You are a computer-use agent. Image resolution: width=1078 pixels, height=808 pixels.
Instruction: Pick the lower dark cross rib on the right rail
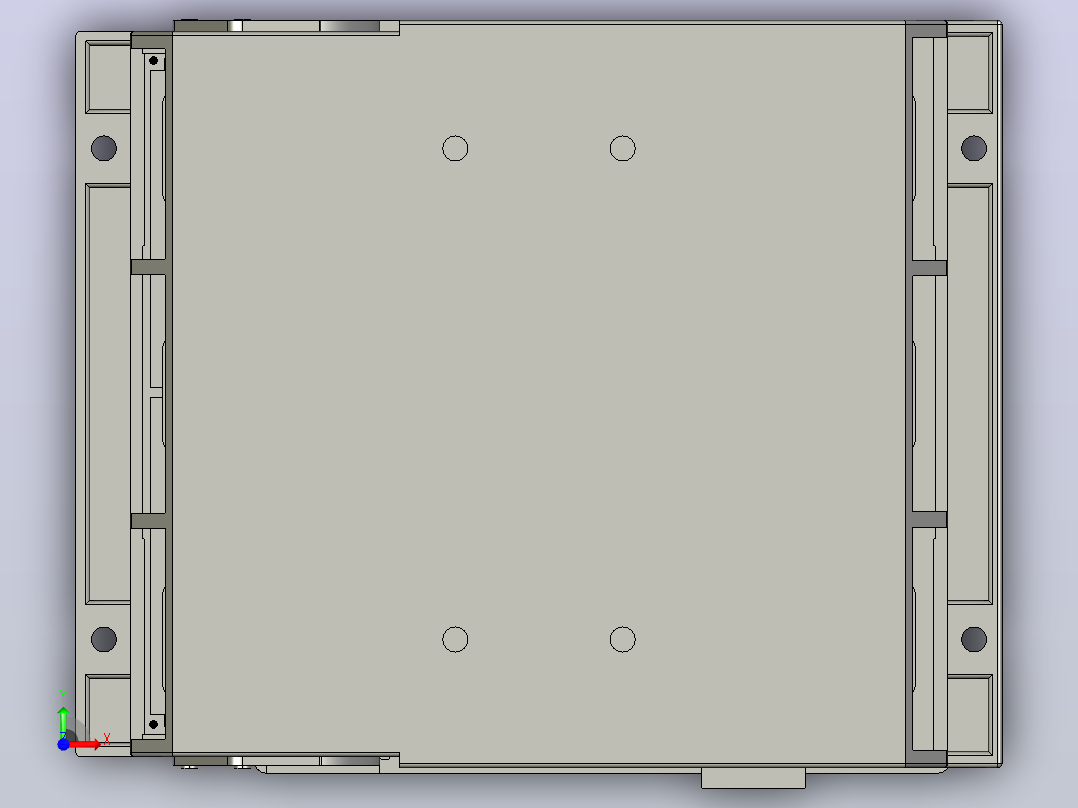(x=930, y=520)
